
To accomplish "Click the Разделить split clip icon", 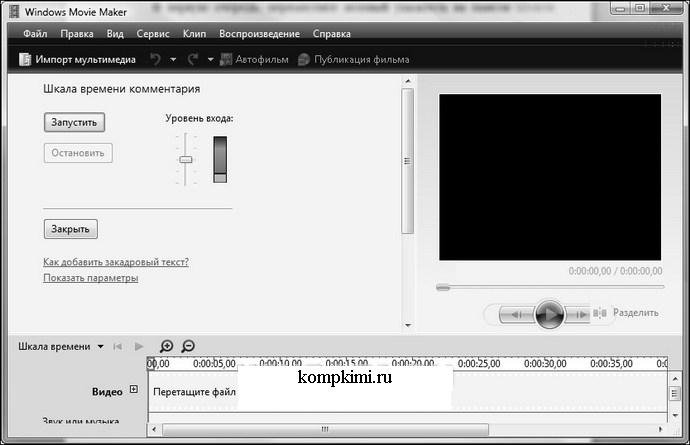I will click(x=601, y=313).
